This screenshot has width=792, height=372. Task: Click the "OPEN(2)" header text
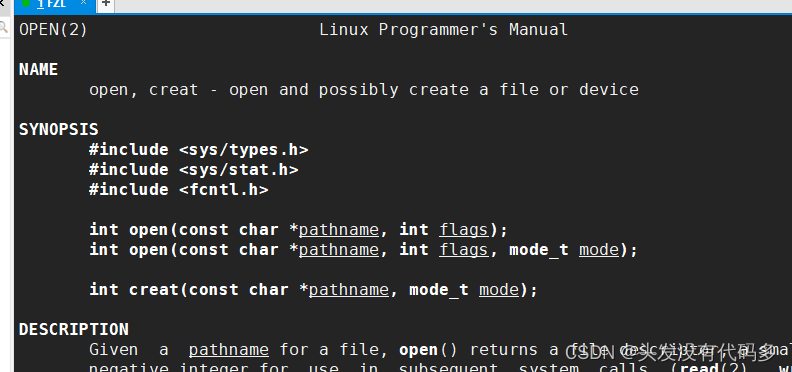(53, 30)
